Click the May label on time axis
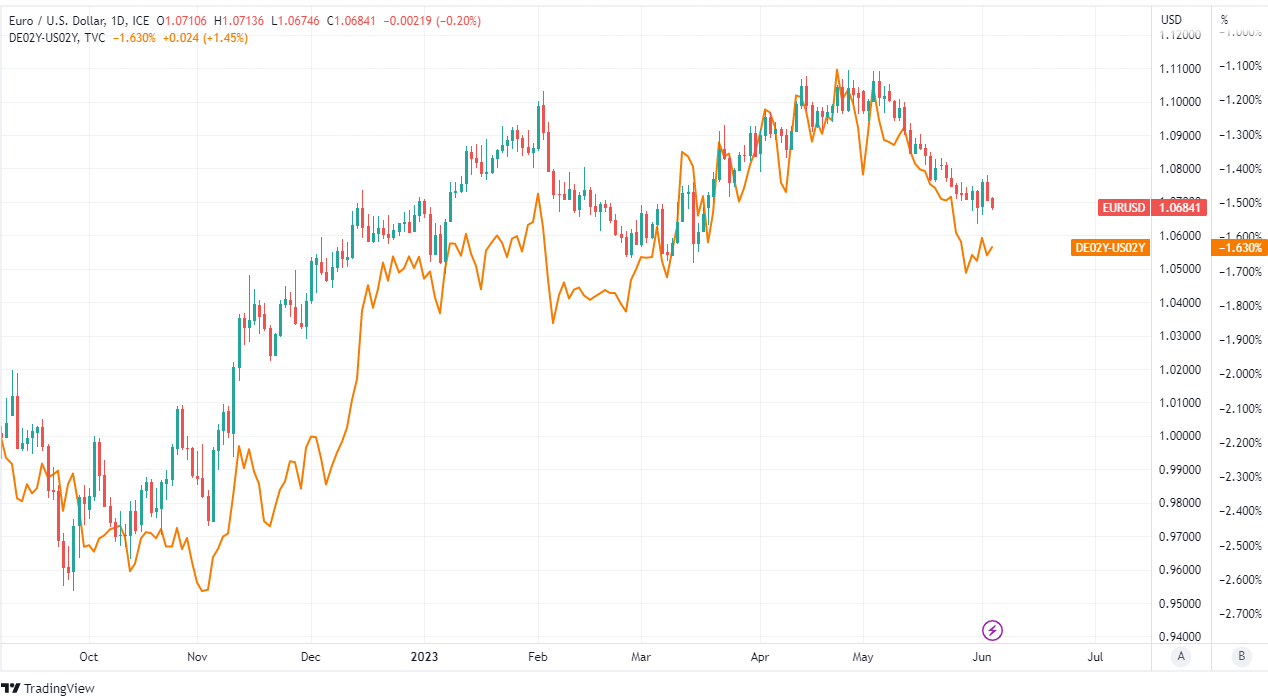 coord(863,657)
